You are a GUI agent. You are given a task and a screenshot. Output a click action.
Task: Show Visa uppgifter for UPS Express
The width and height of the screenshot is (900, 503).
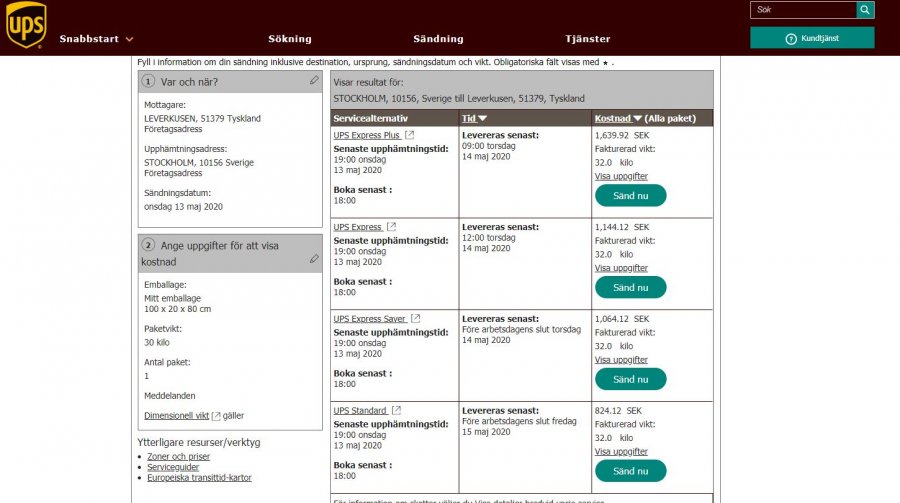[x=621, y=268]
